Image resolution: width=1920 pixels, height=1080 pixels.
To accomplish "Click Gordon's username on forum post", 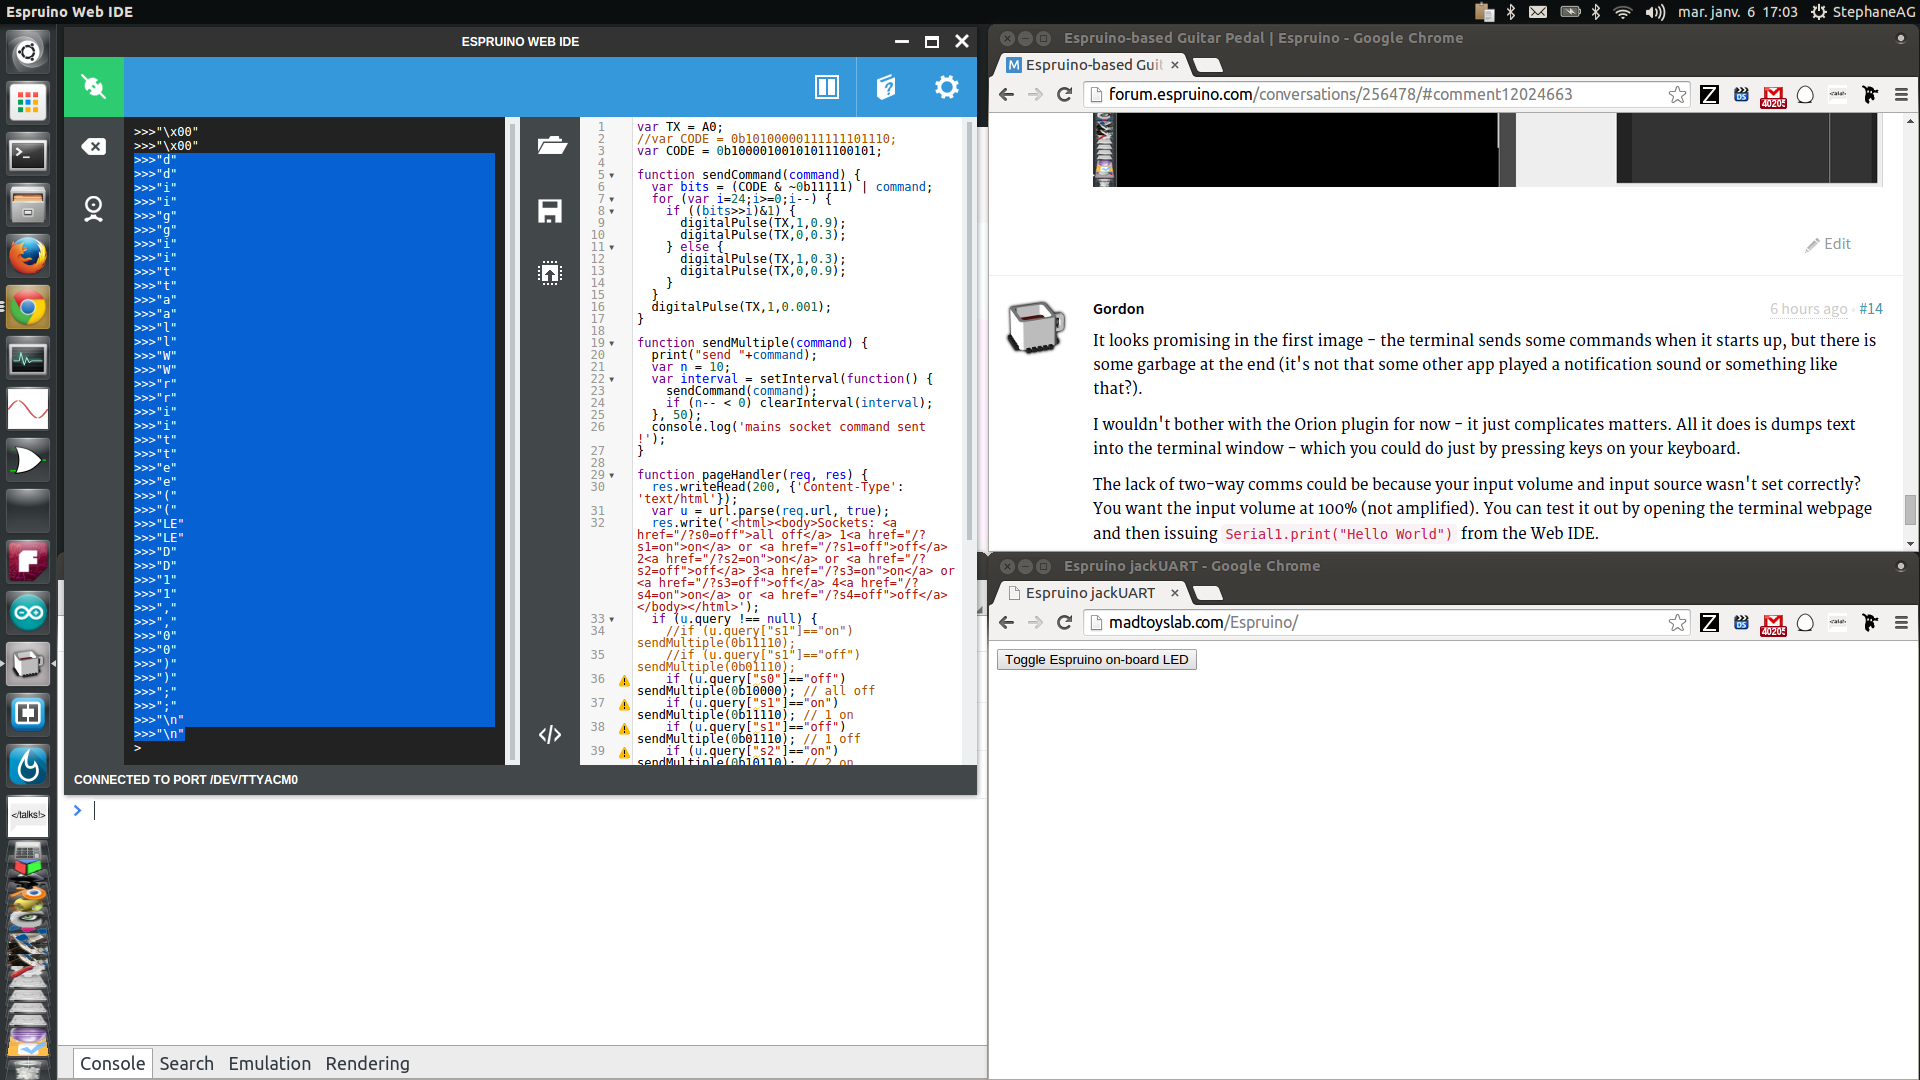I will [x=1118, y=309].
